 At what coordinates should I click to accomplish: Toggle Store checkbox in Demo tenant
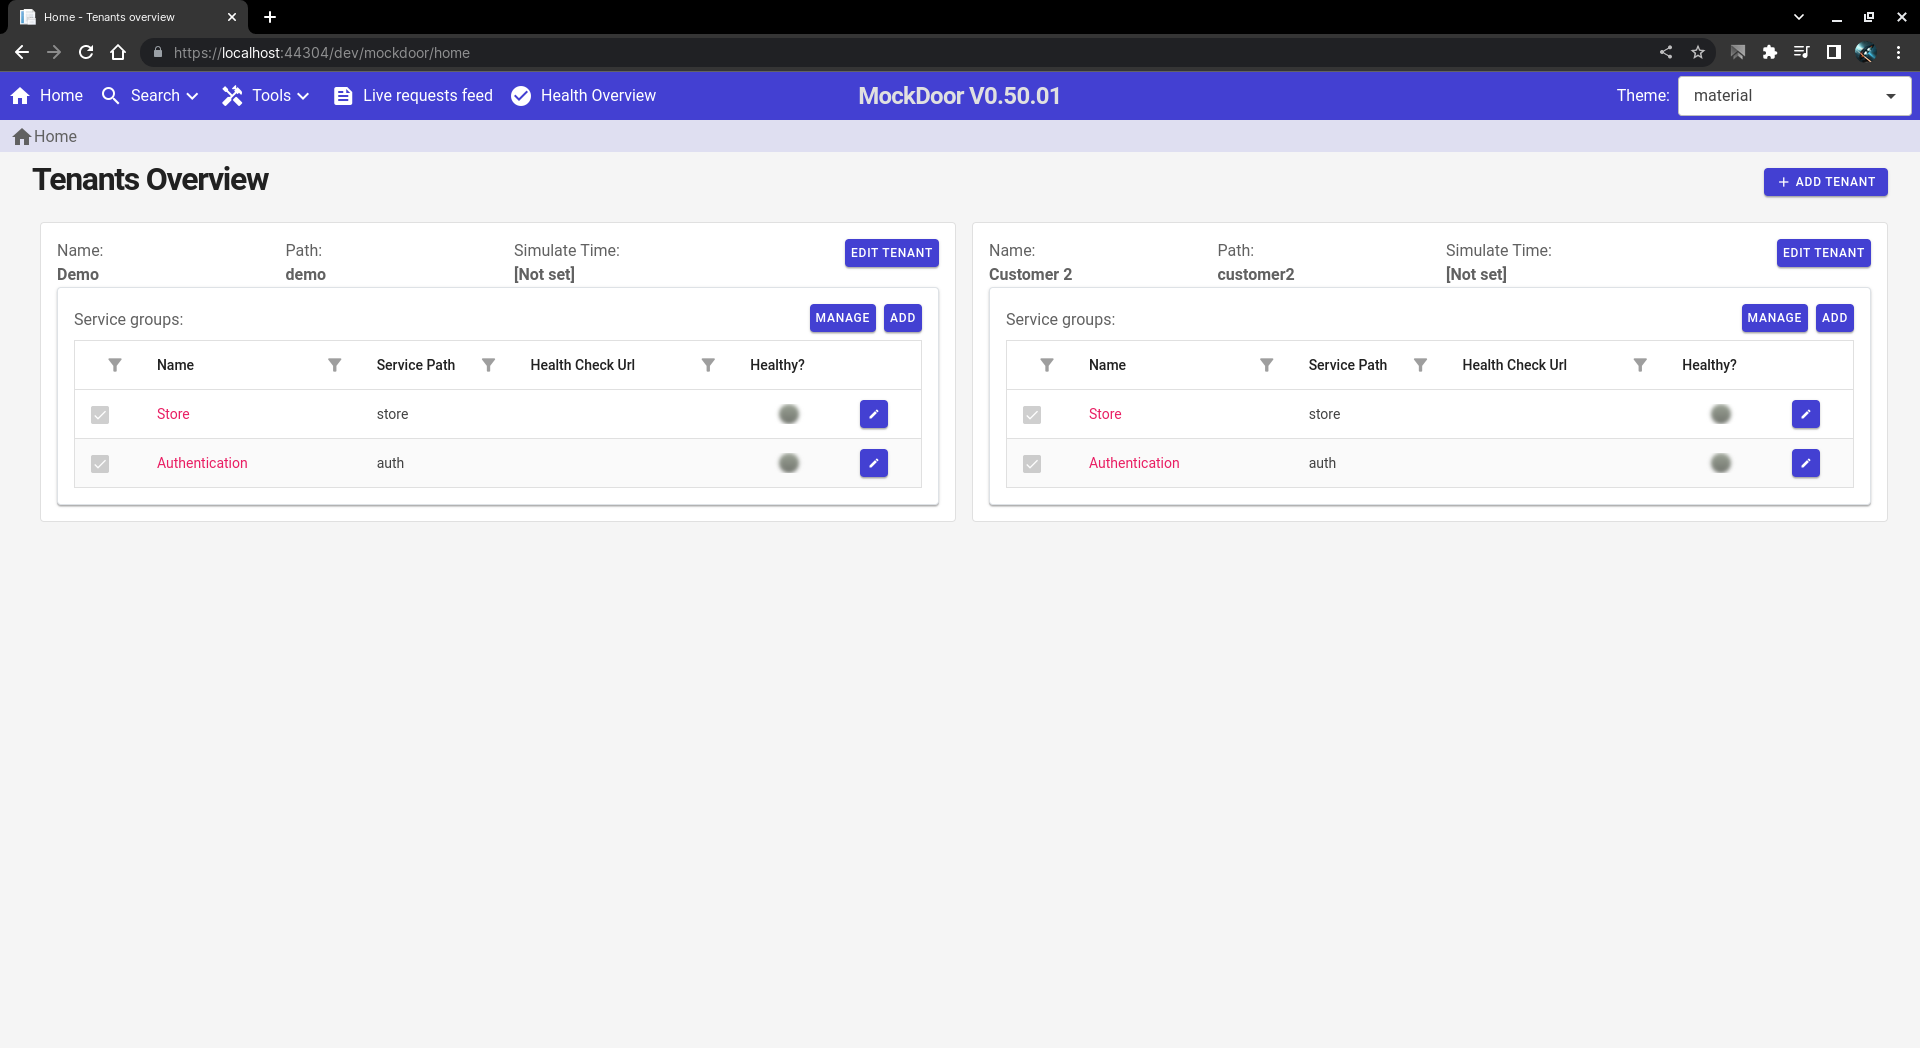100,415
